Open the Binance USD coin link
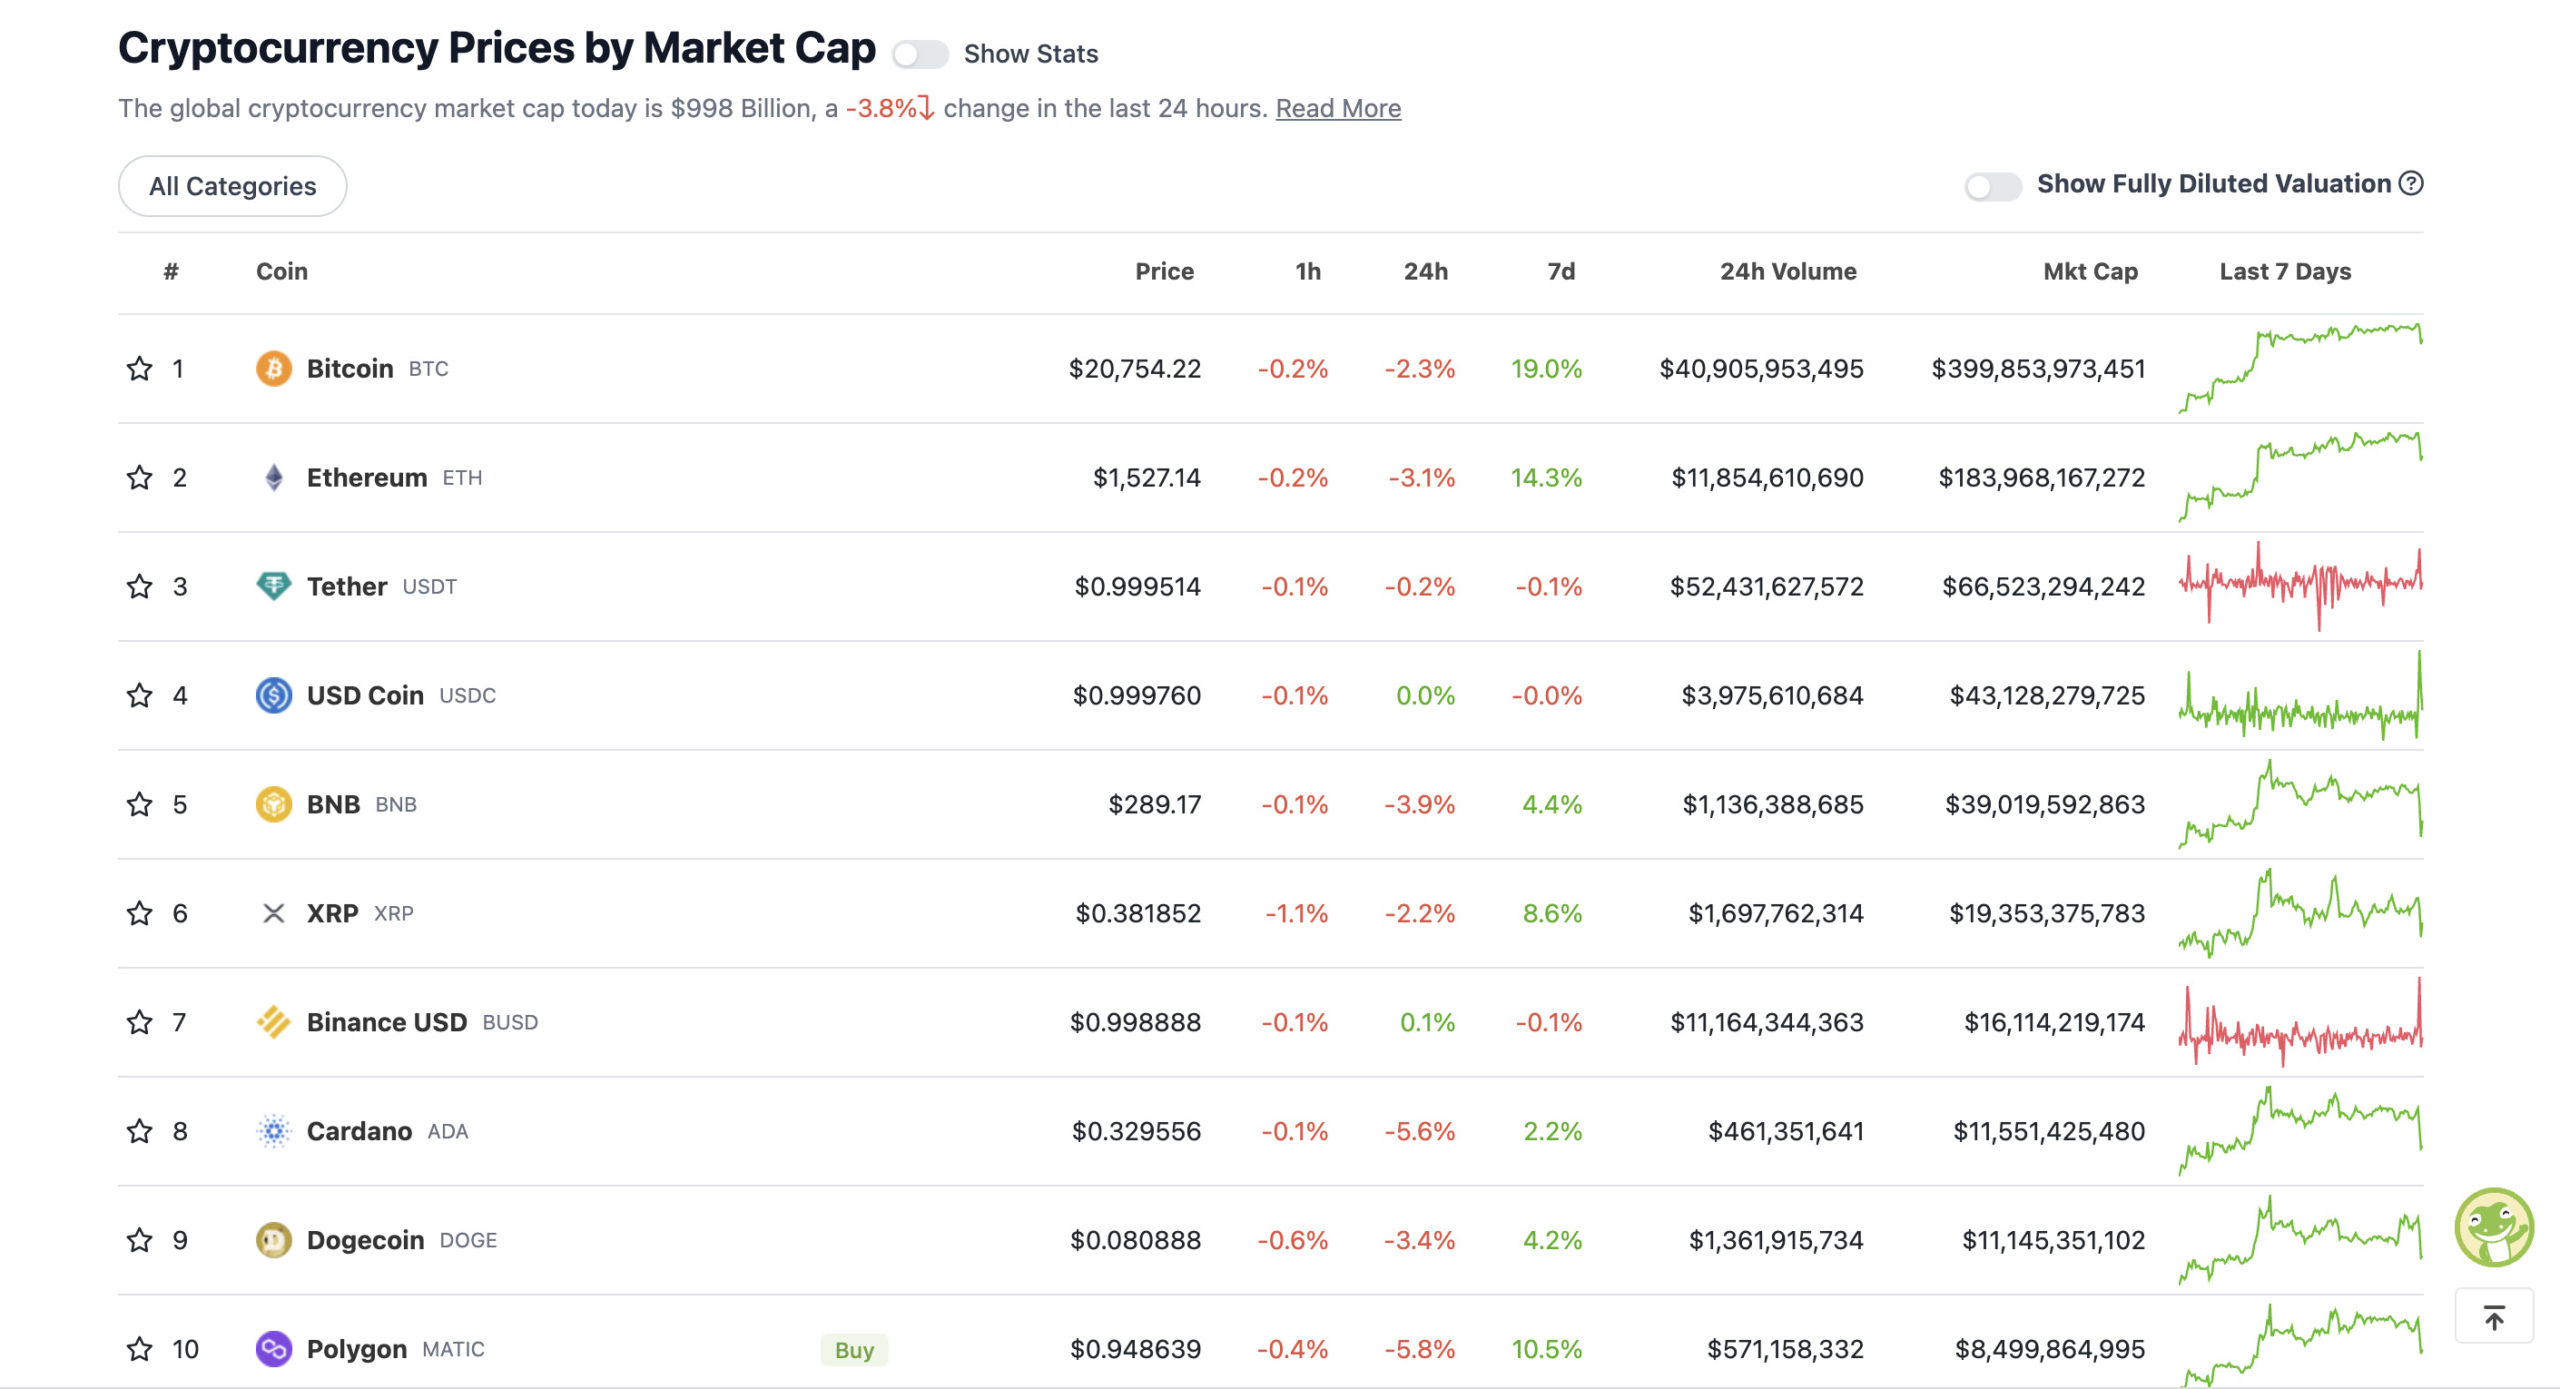The image size is (2560, 1389). tap(387, 1023)
